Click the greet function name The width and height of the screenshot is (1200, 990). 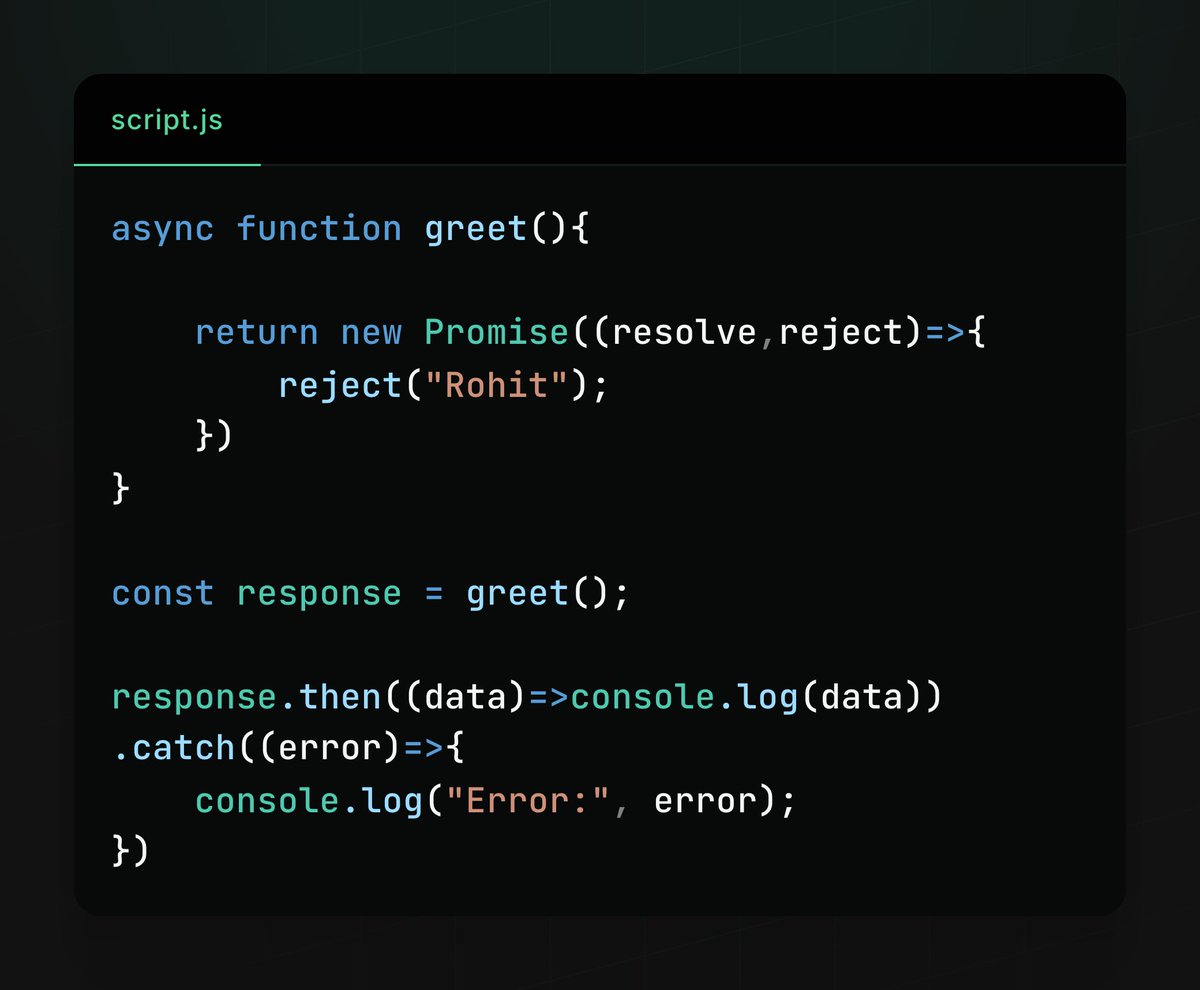pyautogui.click(x=476, y=228)
